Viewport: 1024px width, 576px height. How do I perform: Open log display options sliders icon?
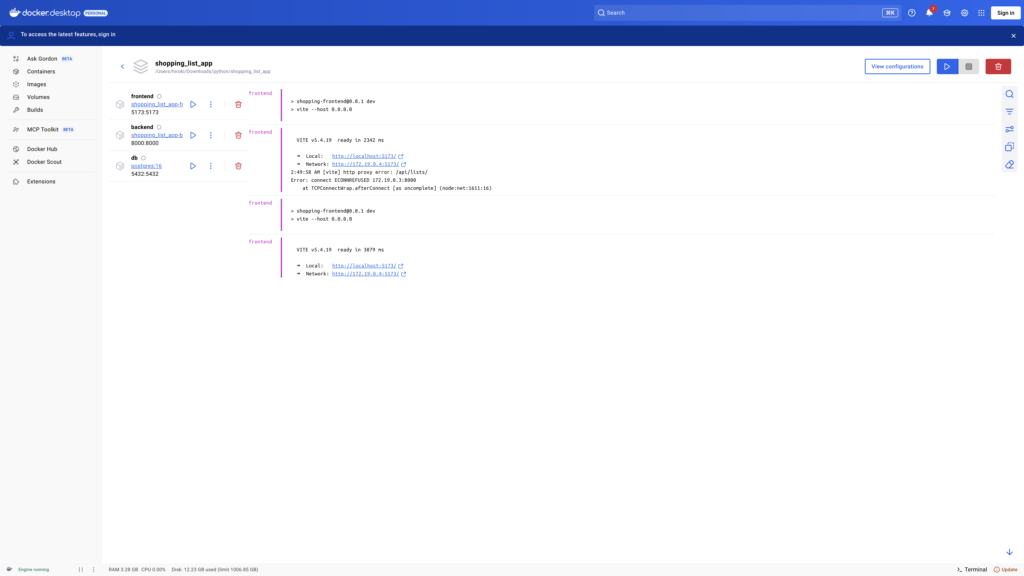(1010, 129)
